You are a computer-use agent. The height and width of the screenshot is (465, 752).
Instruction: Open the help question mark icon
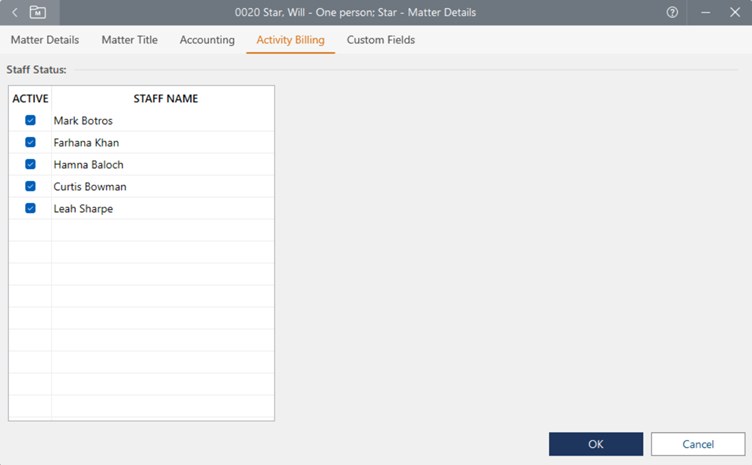672,12
